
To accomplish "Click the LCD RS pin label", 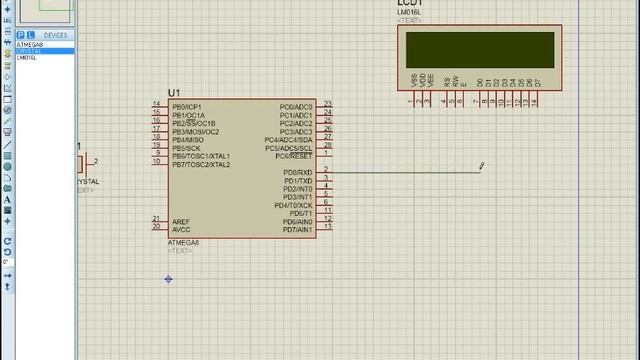I will click(447, 82).
